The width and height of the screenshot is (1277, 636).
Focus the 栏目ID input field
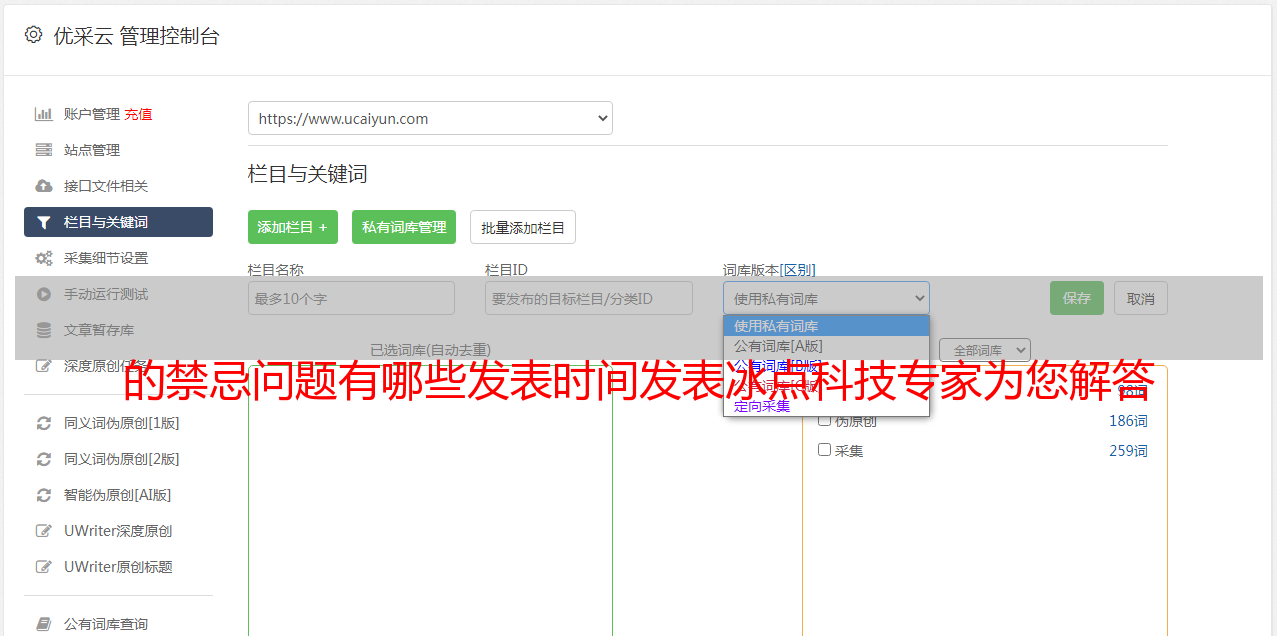coord(589,298)
